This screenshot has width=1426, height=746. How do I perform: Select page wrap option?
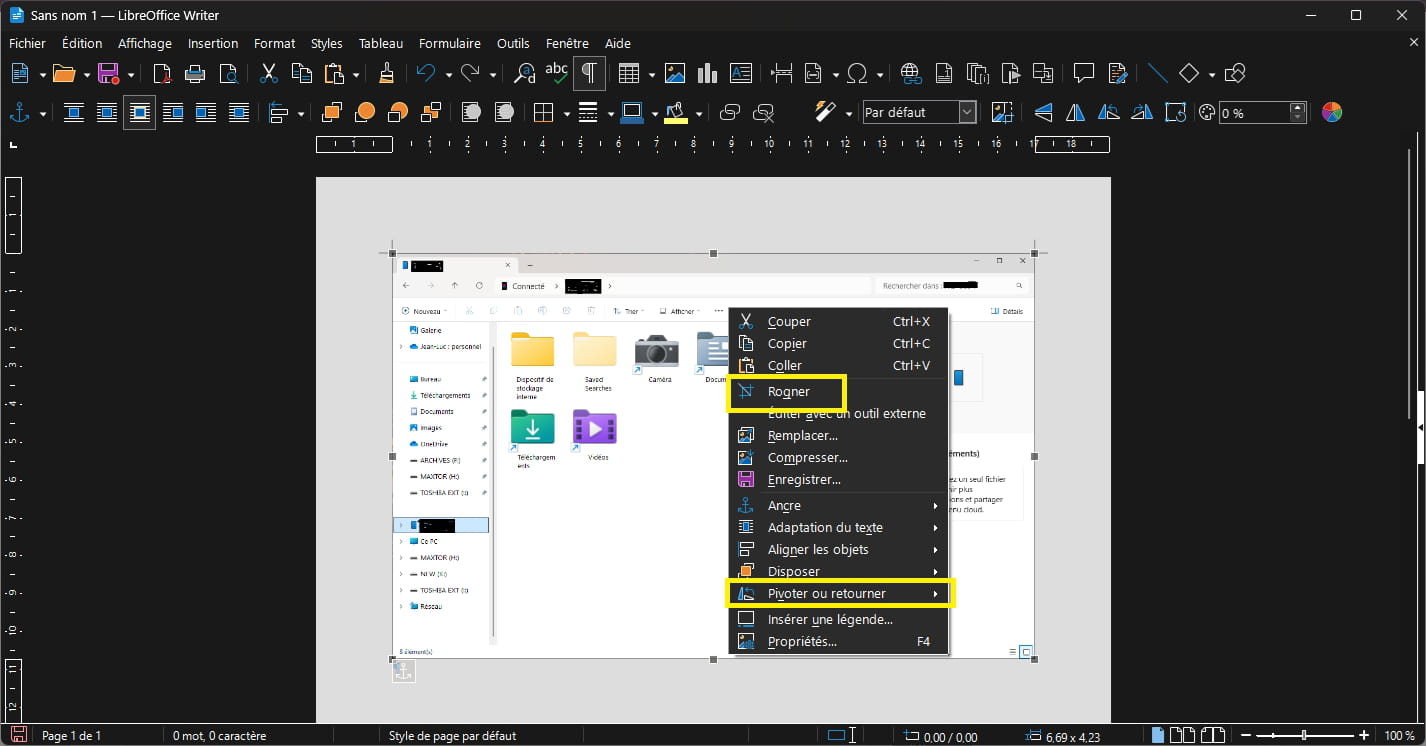107,113
